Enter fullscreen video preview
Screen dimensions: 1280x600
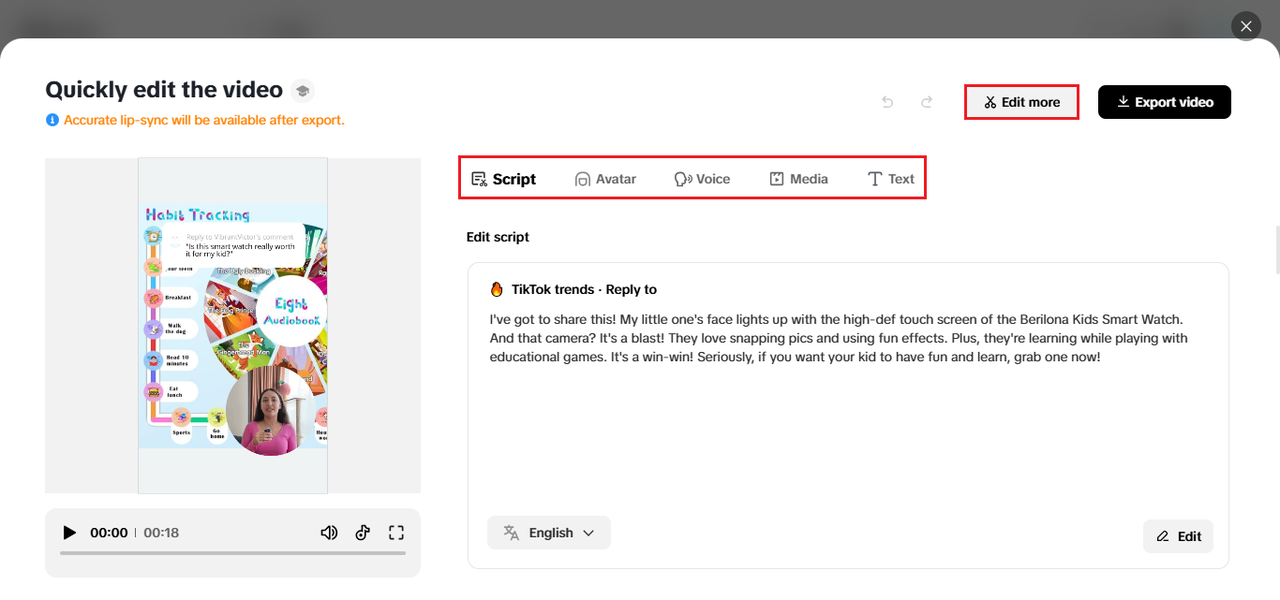(396, 533)
